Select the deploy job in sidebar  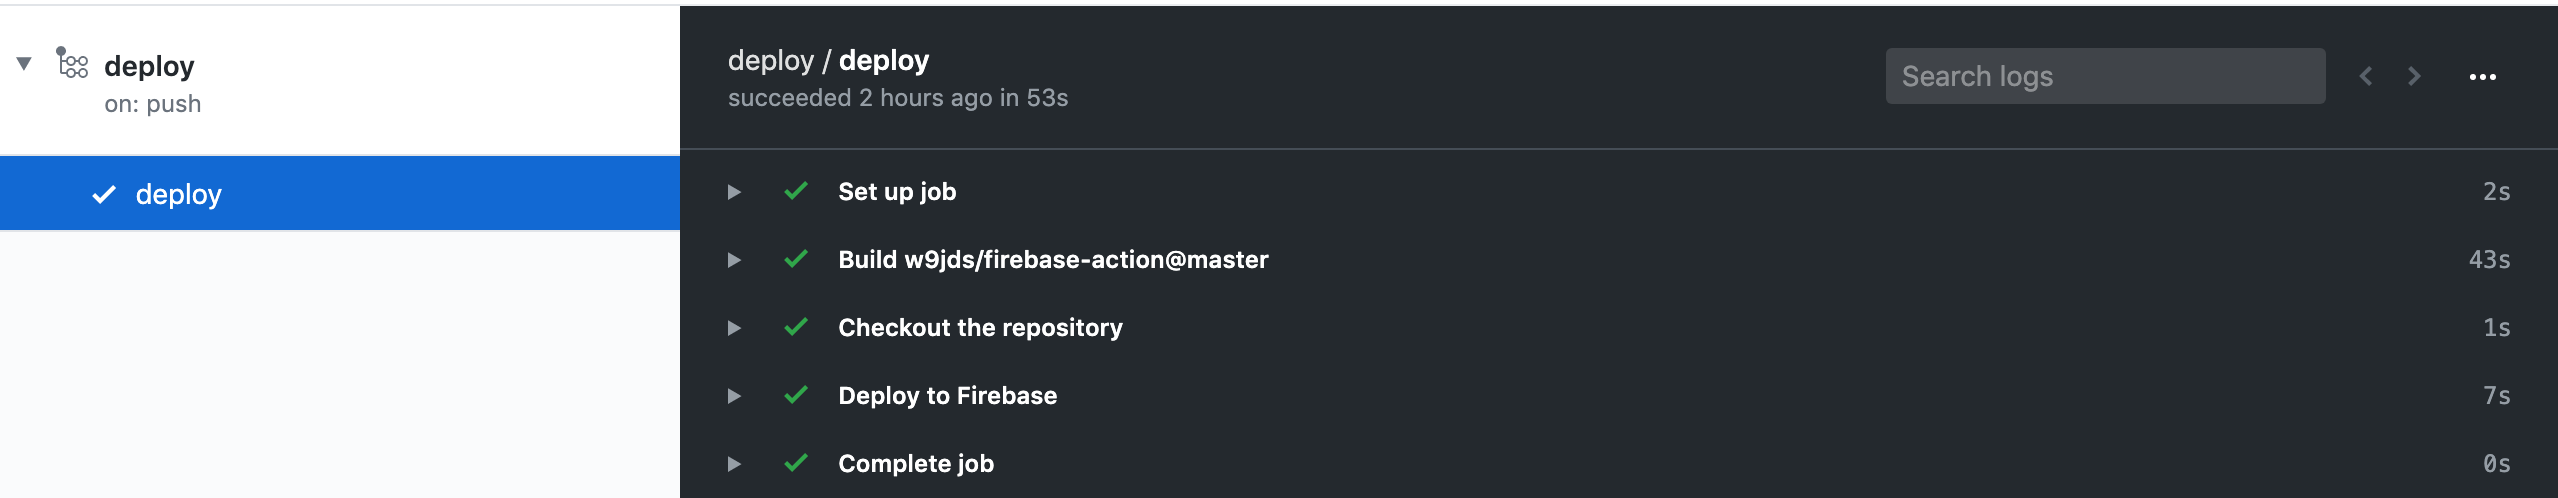coord(340,194)
